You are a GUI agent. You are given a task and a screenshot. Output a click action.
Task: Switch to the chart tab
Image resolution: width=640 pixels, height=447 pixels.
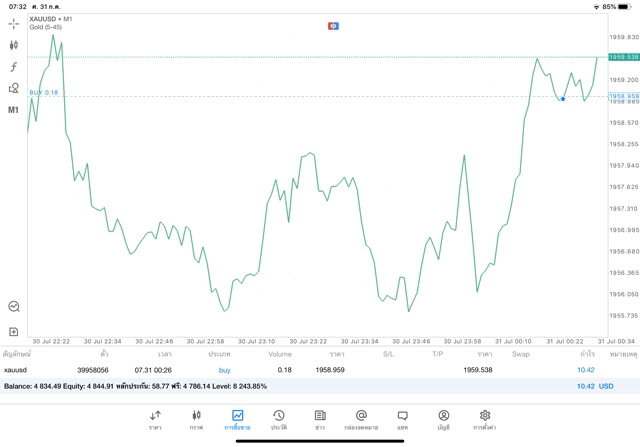[196, 418]
